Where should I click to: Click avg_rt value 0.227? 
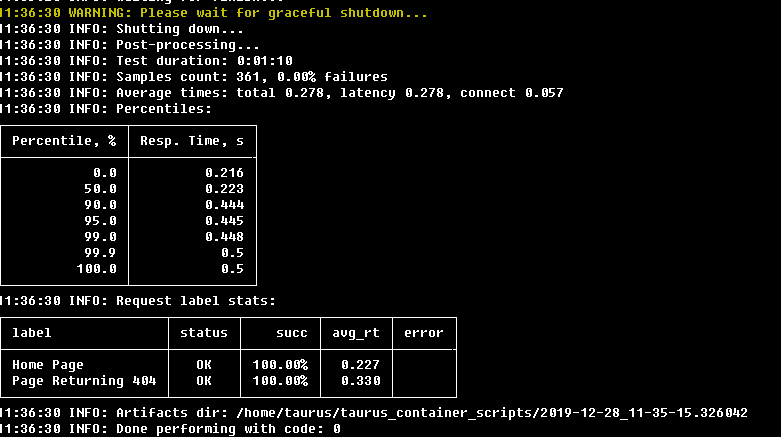(361, 365)
